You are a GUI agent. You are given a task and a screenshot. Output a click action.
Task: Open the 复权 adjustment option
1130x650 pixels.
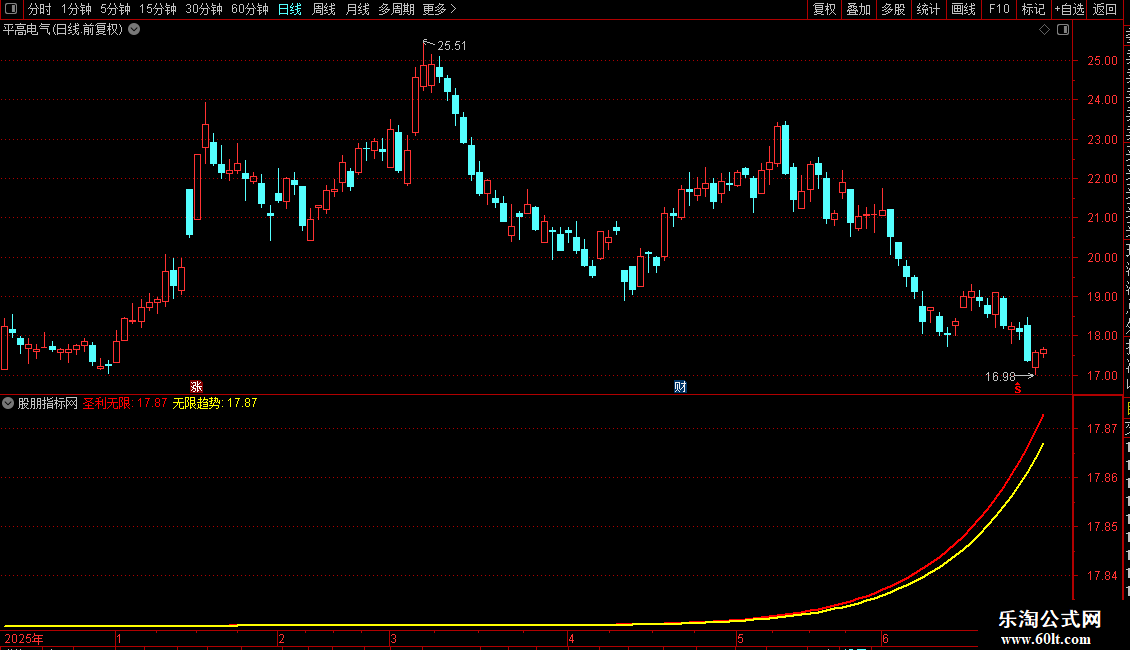(824, 9)
